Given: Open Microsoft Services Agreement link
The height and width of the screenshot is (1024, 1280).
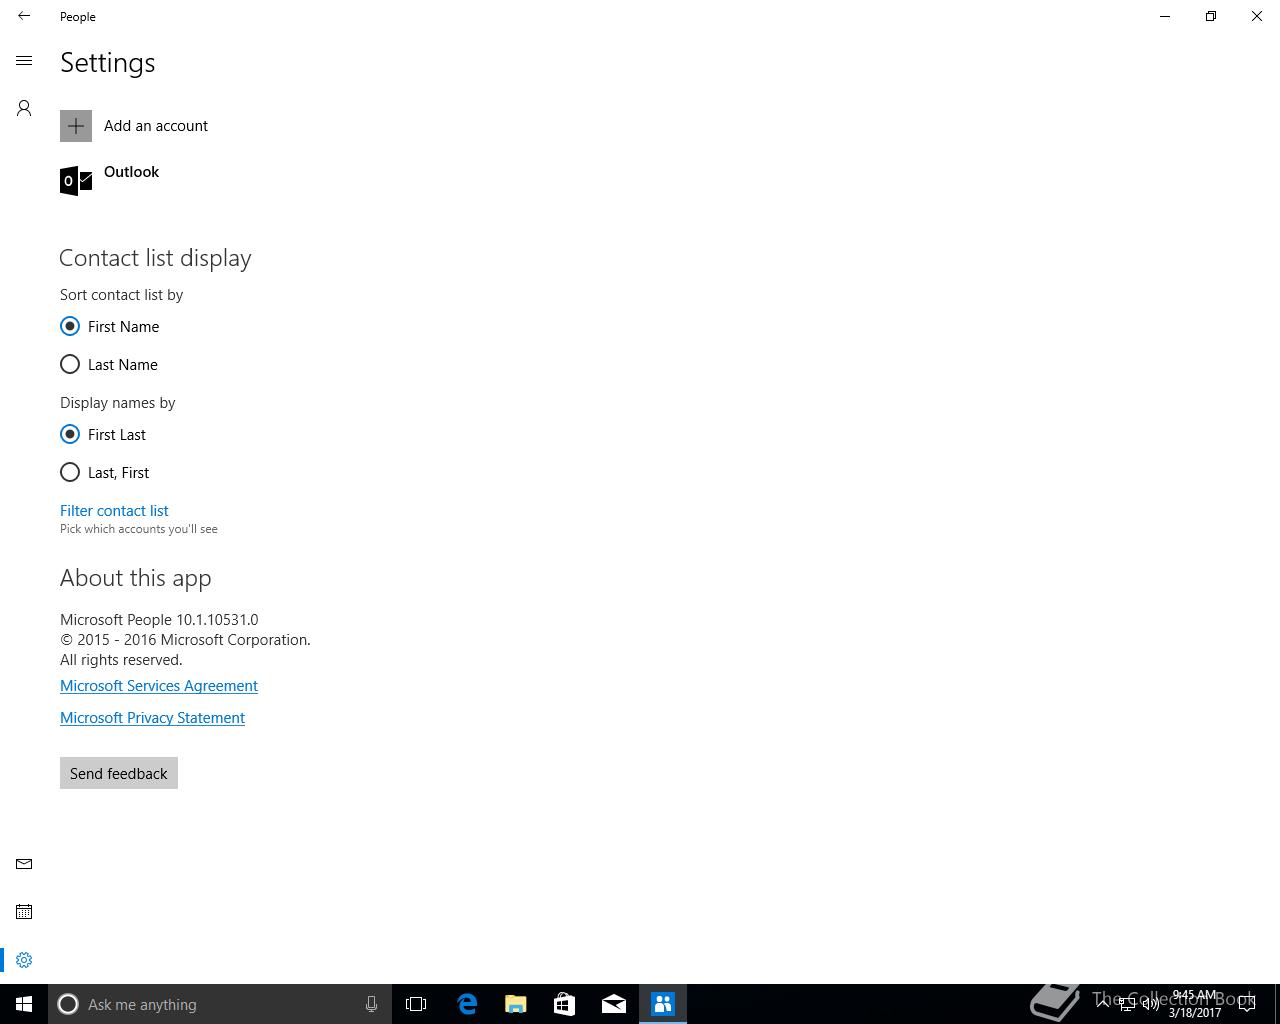Looking at the screenshot, I should tap(159, 686).
